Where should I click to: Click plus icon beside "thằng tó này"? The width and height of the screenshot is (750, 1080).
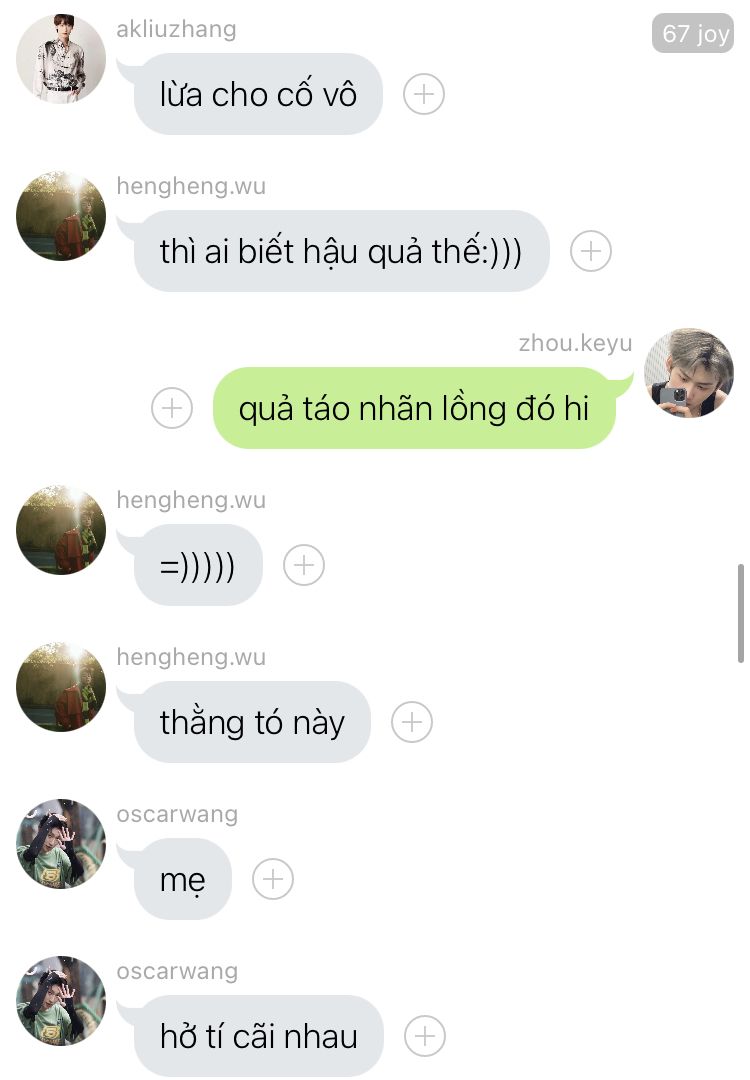coord(412,722)
